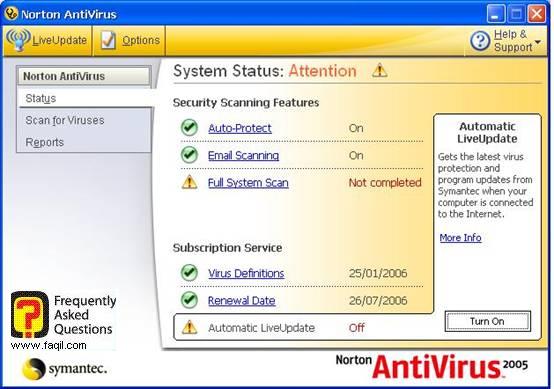Click the Subscription Service heading
554x389 pixels.
[x=227, y=248]
